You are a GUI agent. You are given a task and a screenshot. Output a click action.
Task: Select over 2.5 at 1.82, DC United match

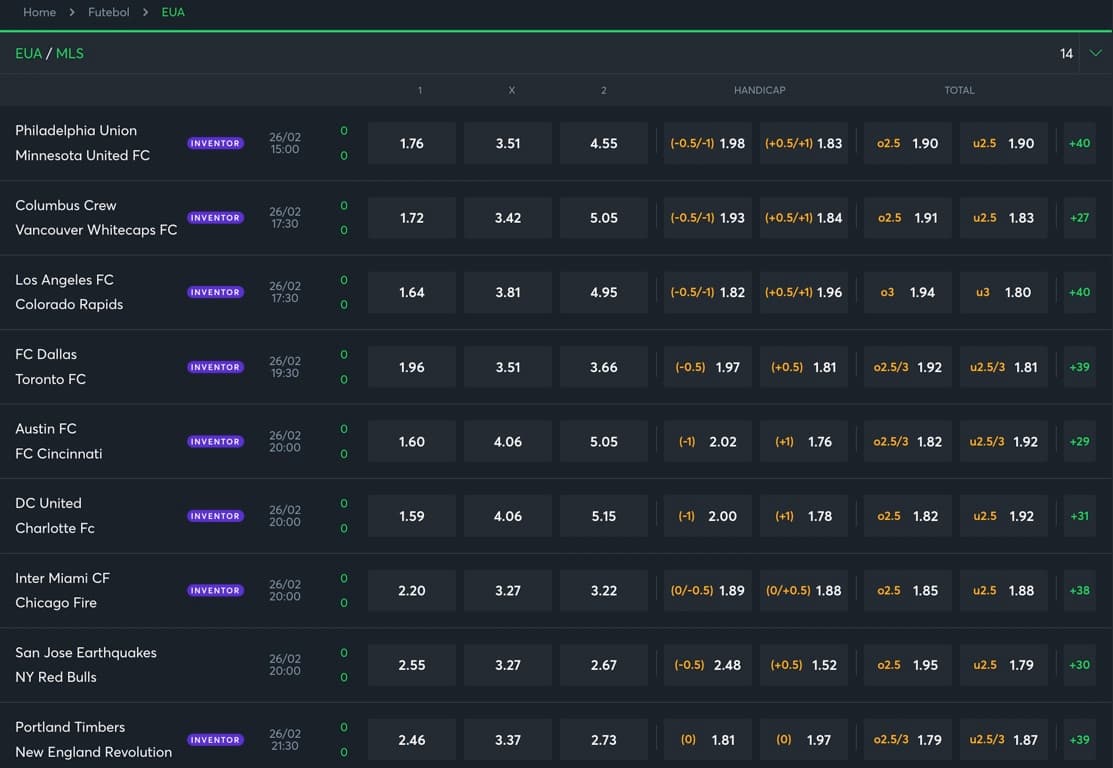tap(907, 516)
